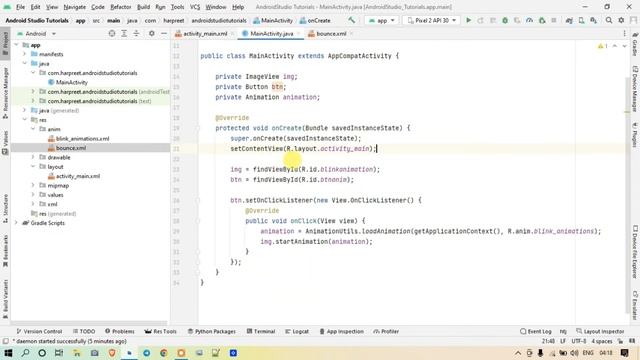Open the Pixel 2 API 30 device dropdown
Screen dimensions: 640x360
click(x=431, y=20)
